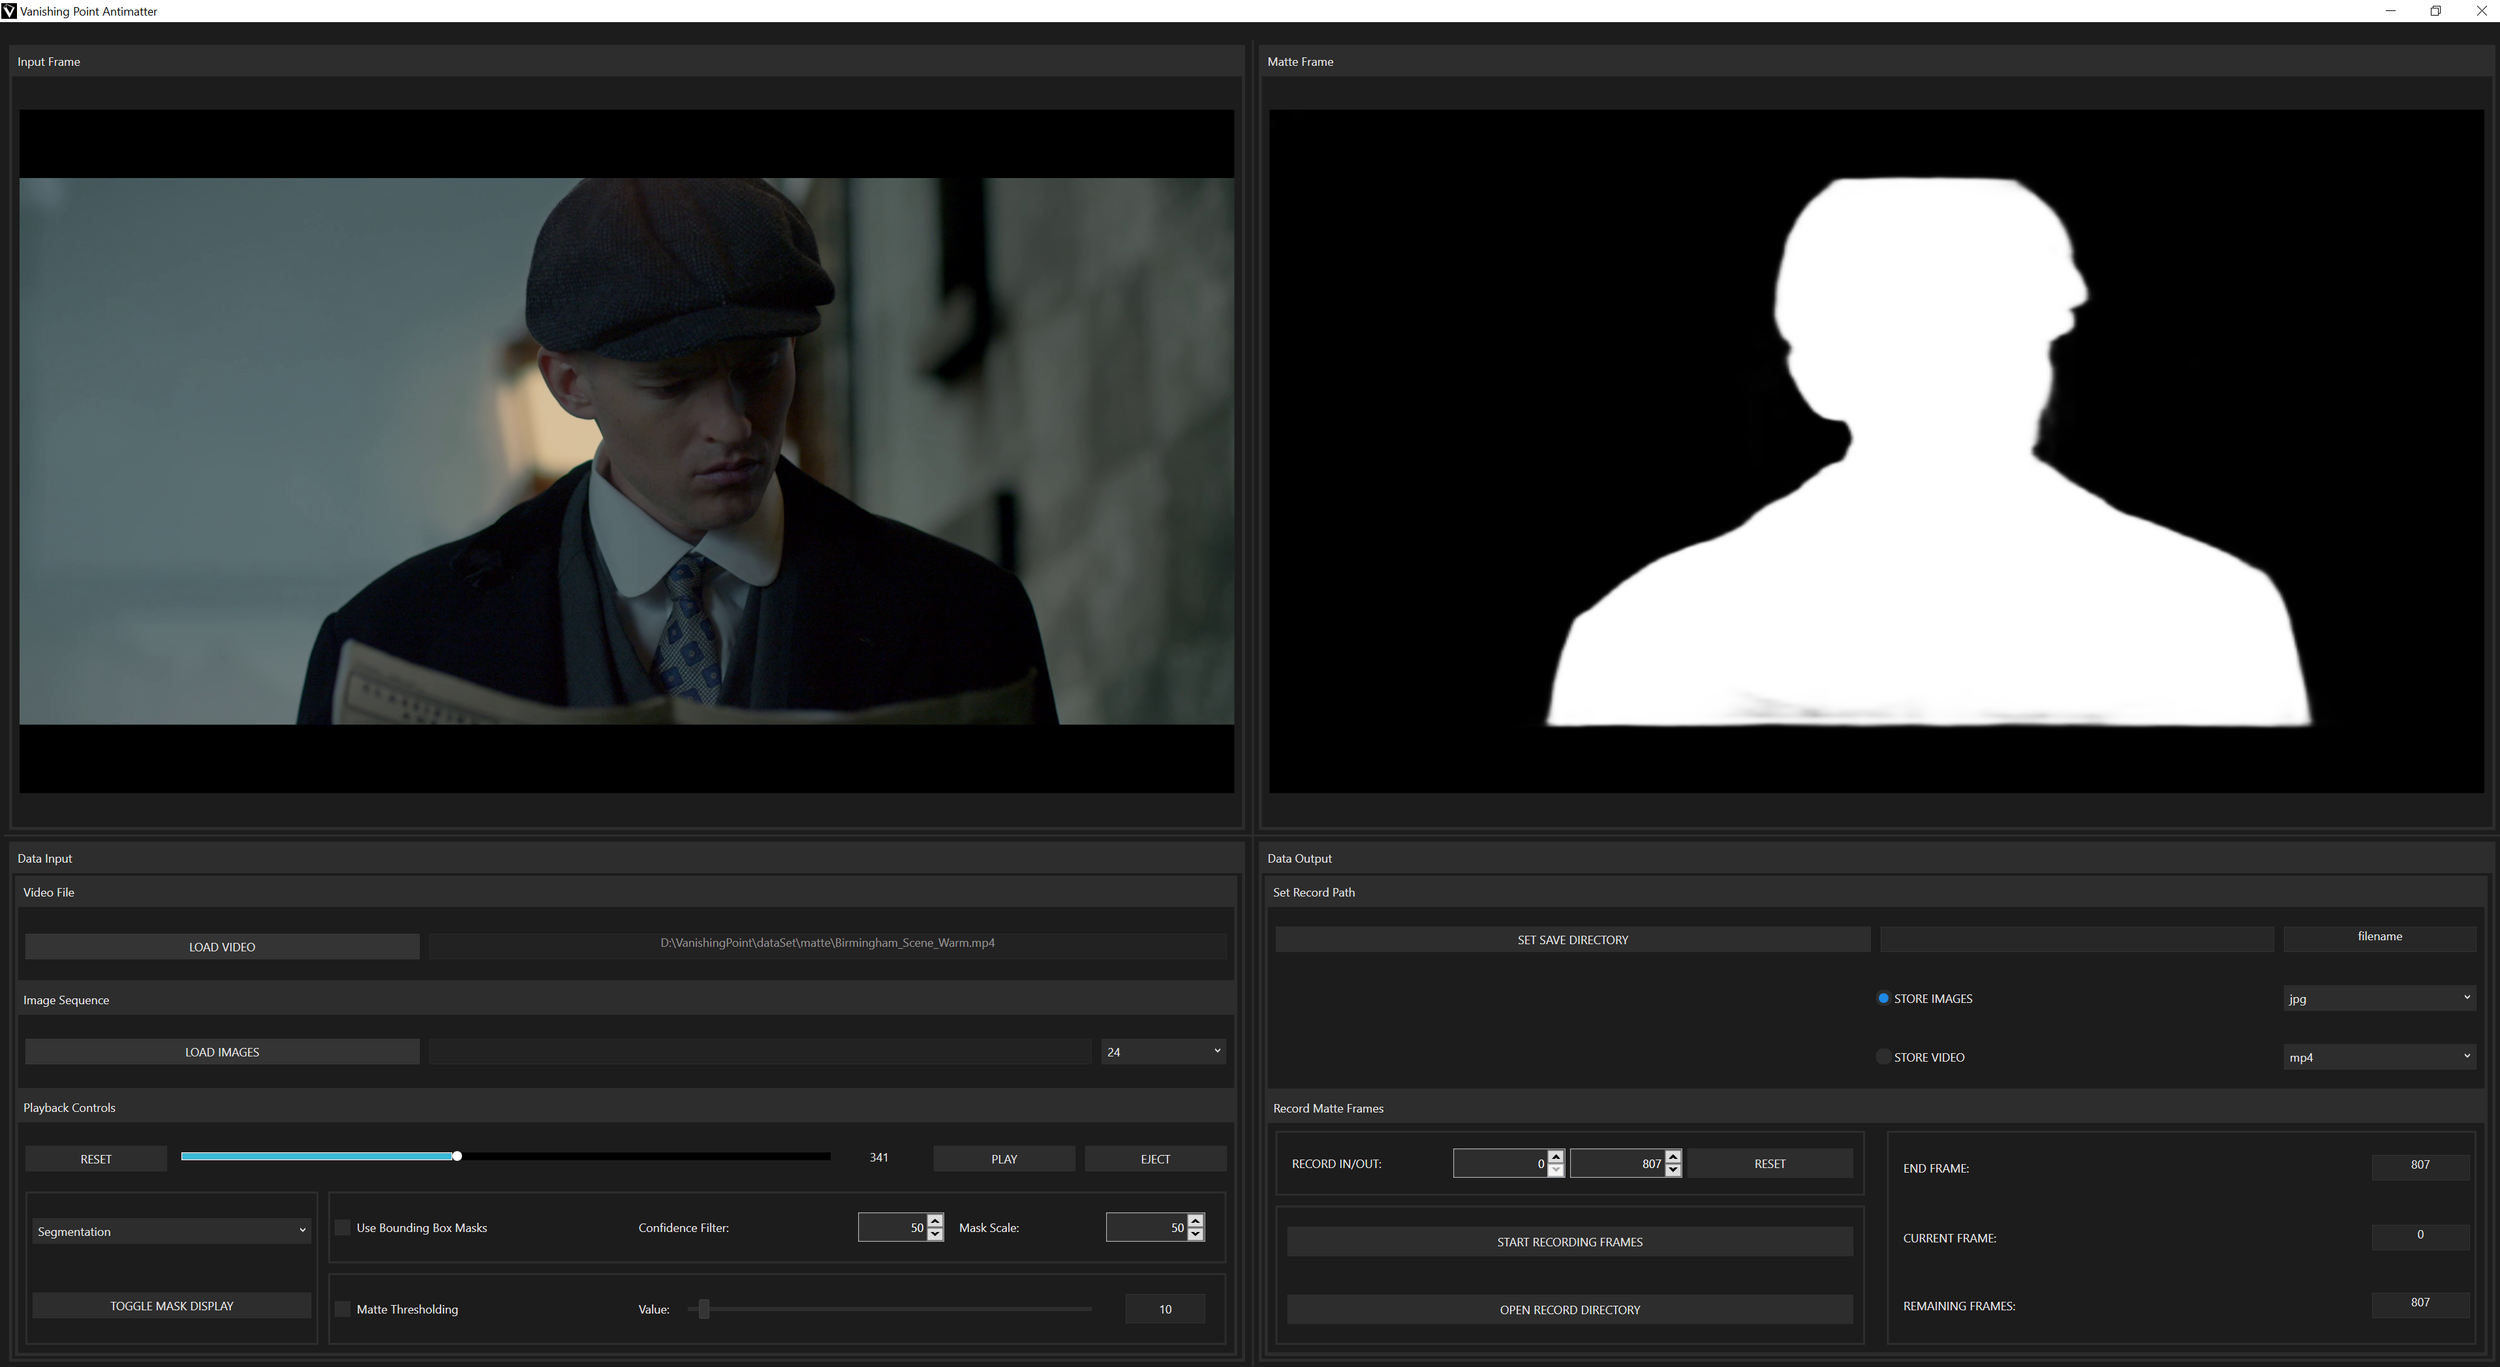Increase Confidence Filter with up arrow
Image resolution: width=2500 pixels, height=1367 pixels.
(x=935, y=1220)
